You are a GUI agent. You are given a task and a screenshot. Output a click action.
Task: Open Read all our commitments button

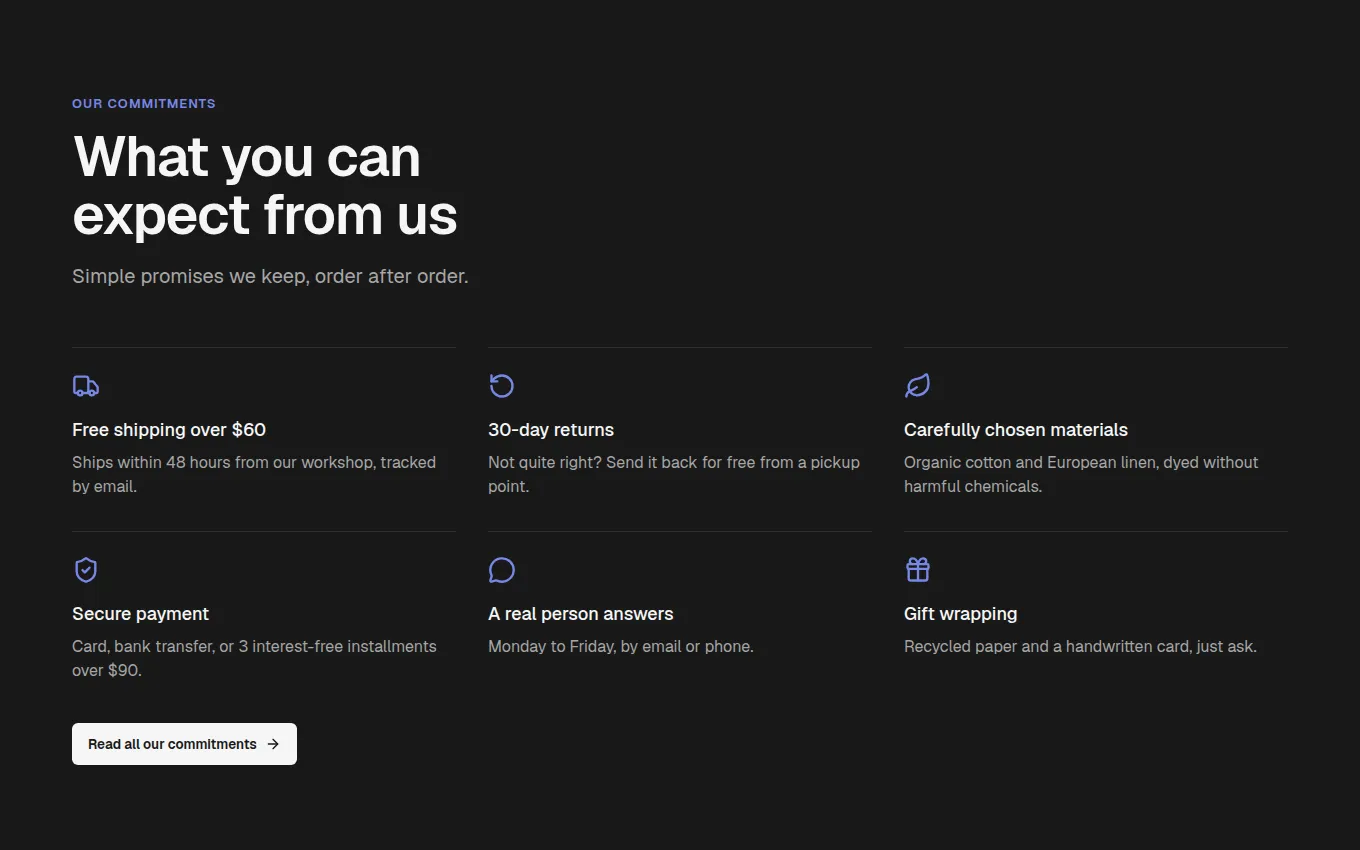pyautogui.click(x=184, y=744)
